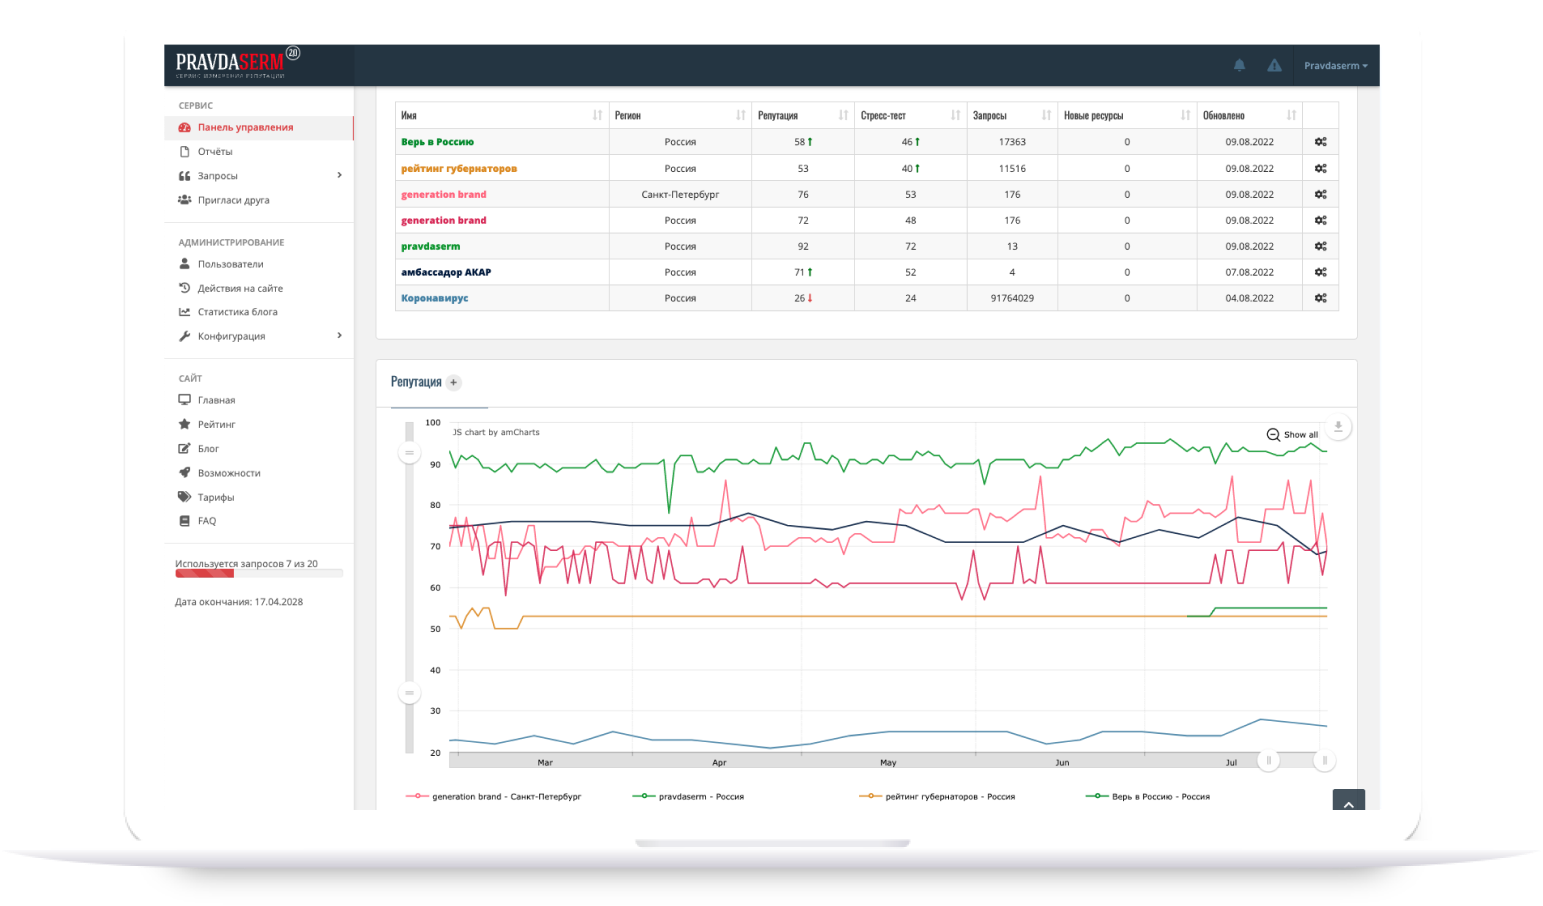This screenshot has width=1543, height=906.
Task: Click the scroll-to-top arrow button
Action: (1348, 802)
